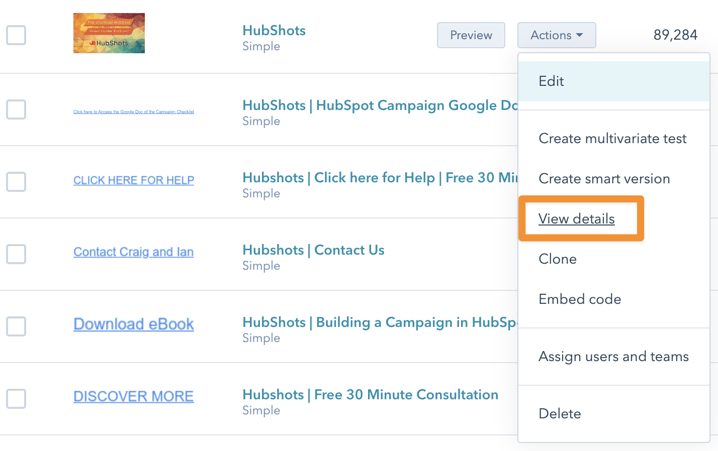Check the box next to Click here for Help
This screenshot has width=718, height=451.
point(16,181)
